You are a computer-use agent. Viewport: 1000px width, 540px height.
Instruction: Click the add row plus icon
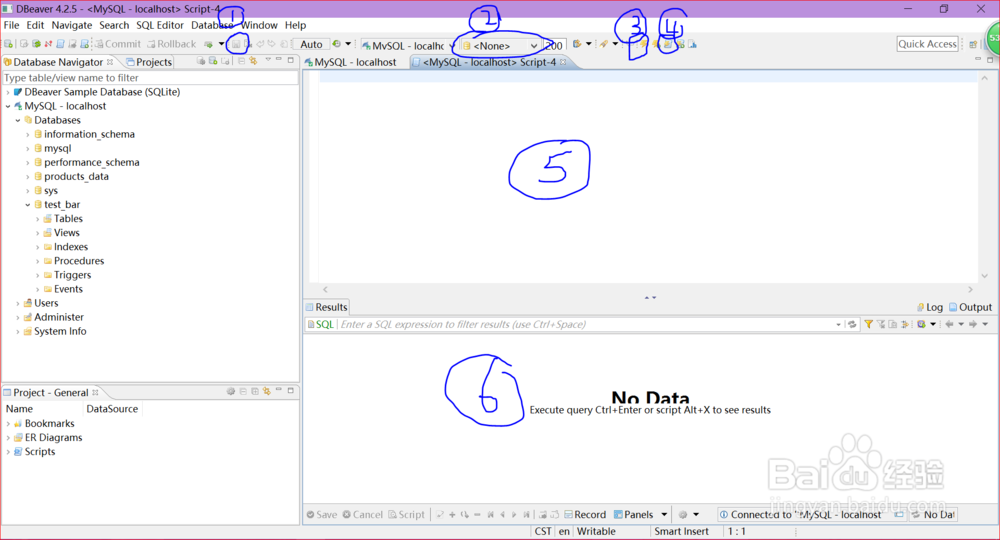tap(452, 514)
